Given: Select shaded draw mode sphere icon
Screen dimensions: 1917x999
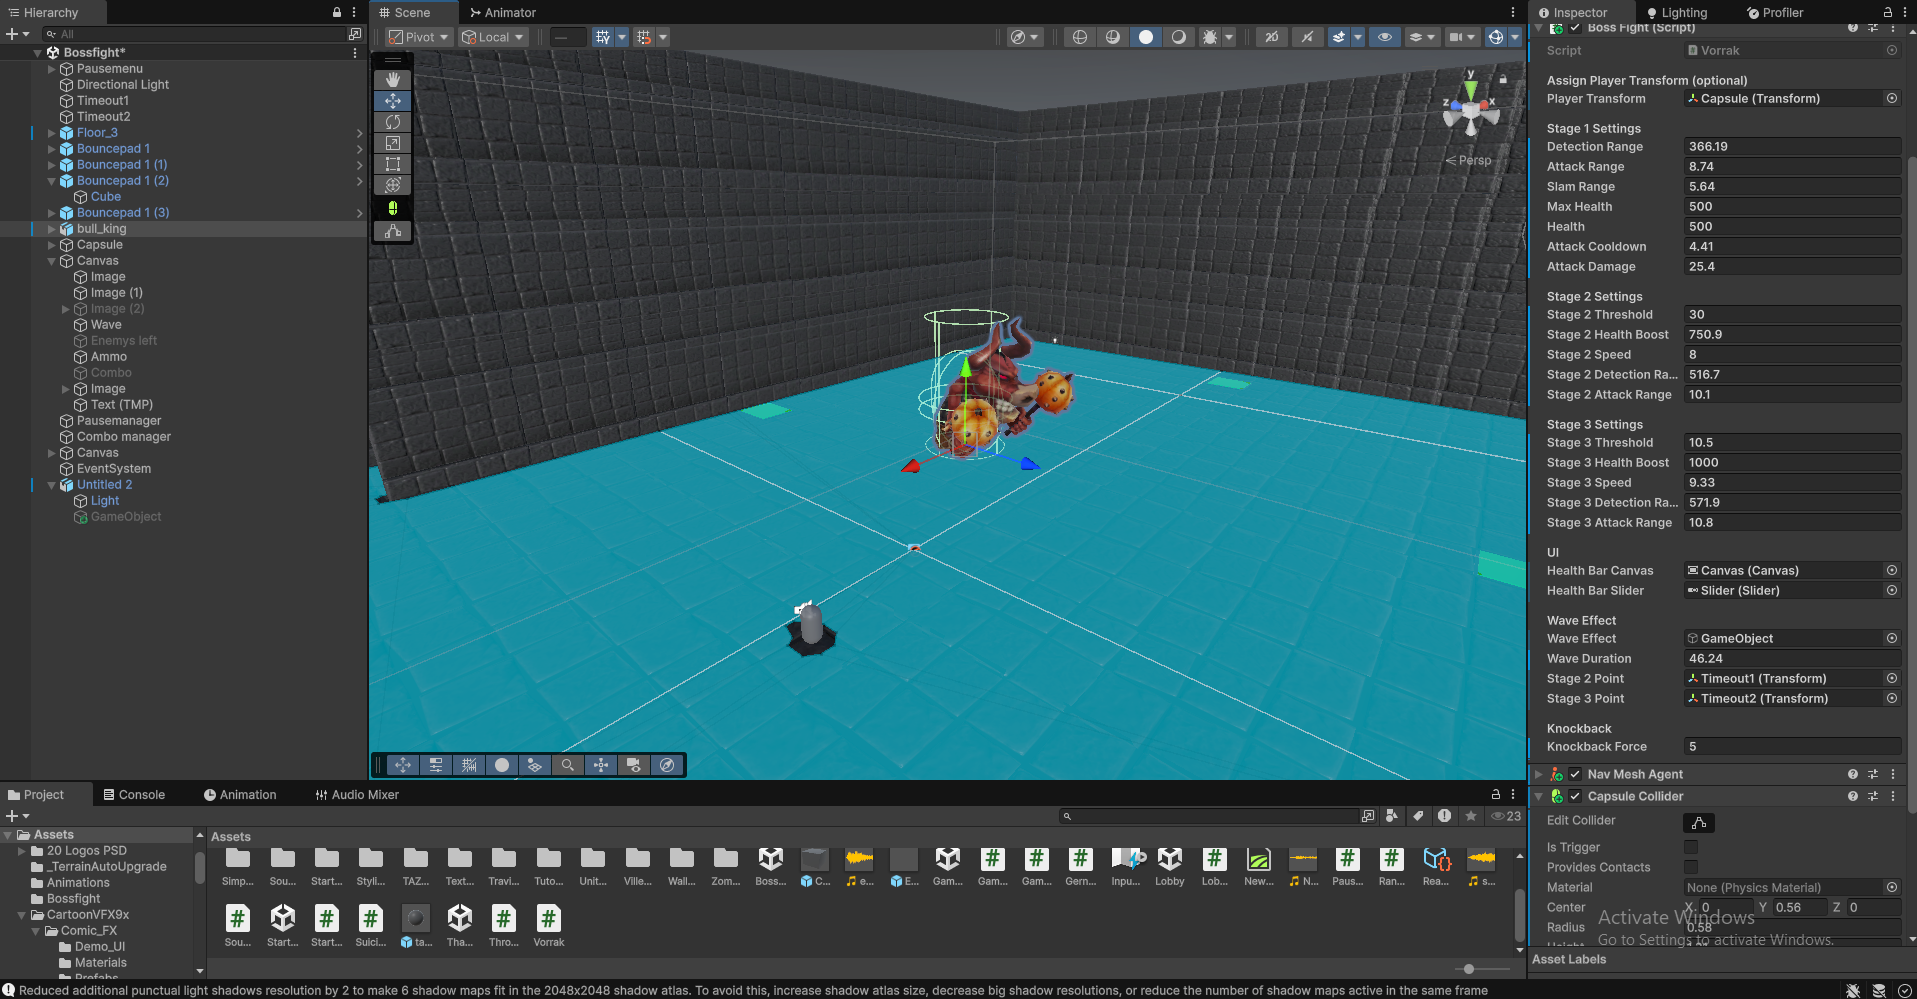Looking at the screenshot, I should [1146, 37].
